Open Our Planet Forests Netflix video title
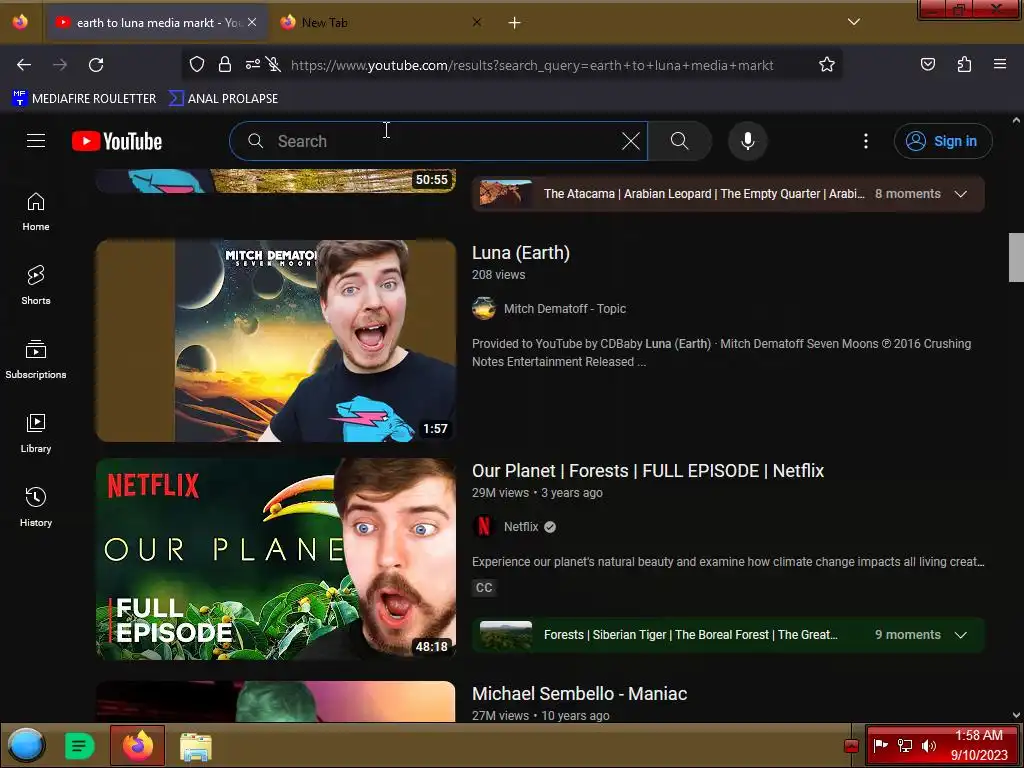 648,471
